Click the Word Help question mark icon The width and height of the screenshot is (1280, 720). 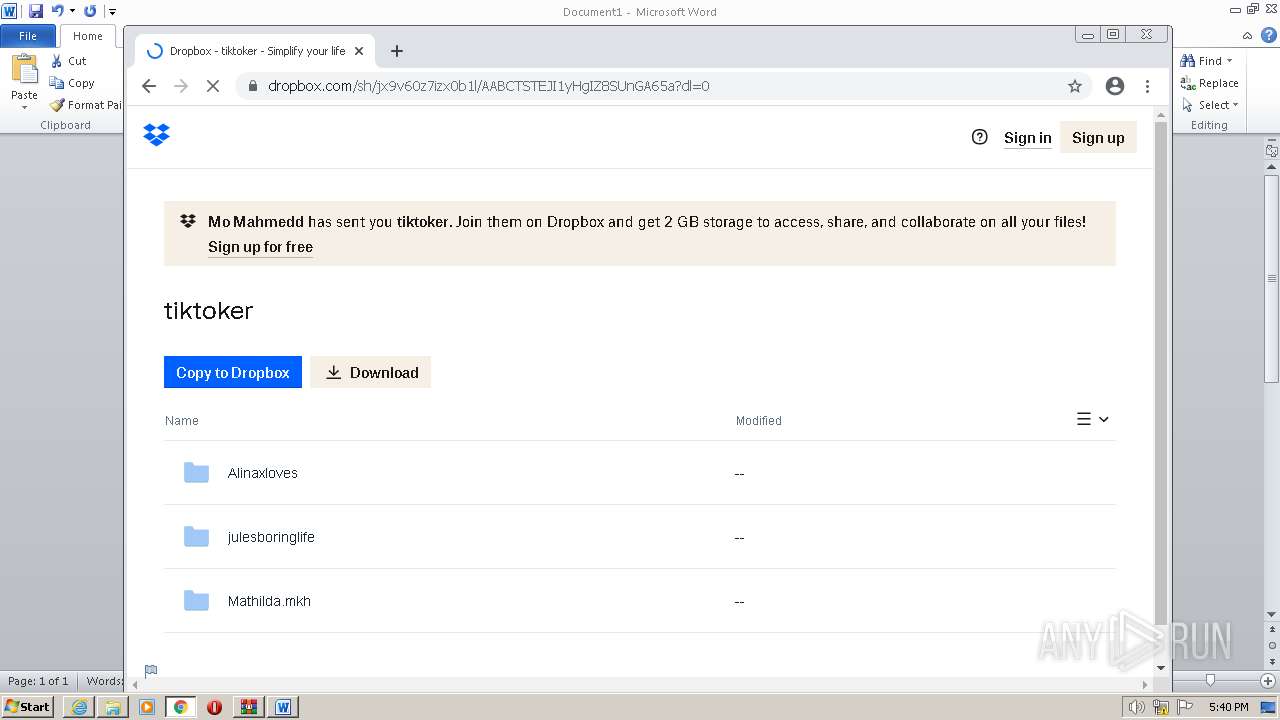click(x=1268, y=35)
